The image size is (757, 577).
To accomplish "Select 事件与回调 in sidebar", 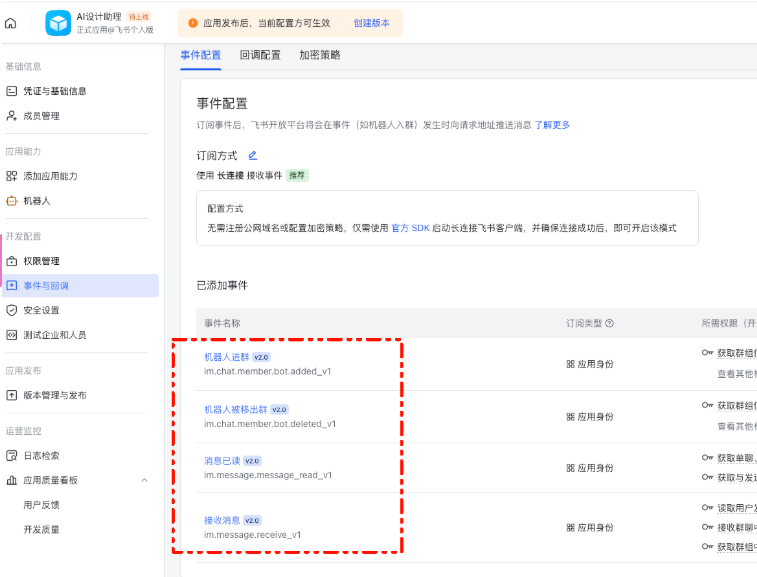I will coord(80,286).
